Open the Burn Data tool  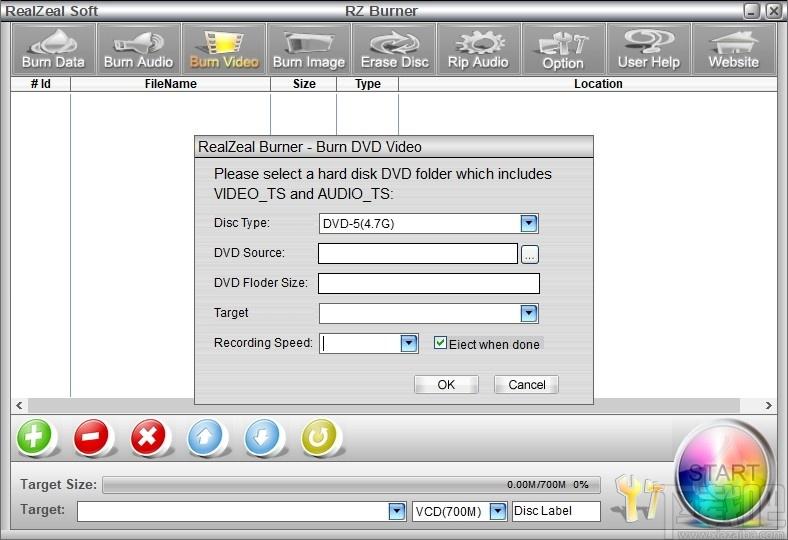click(53, 49)
